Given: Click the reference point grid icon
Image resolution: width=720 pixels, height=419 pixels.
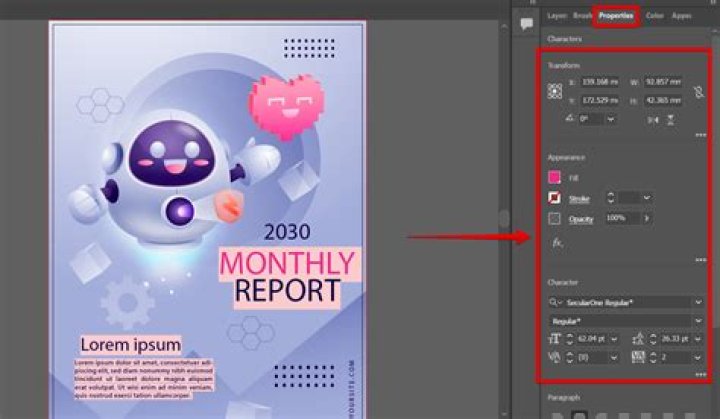Looking at the screenshot, I should (x=555, y=91).
